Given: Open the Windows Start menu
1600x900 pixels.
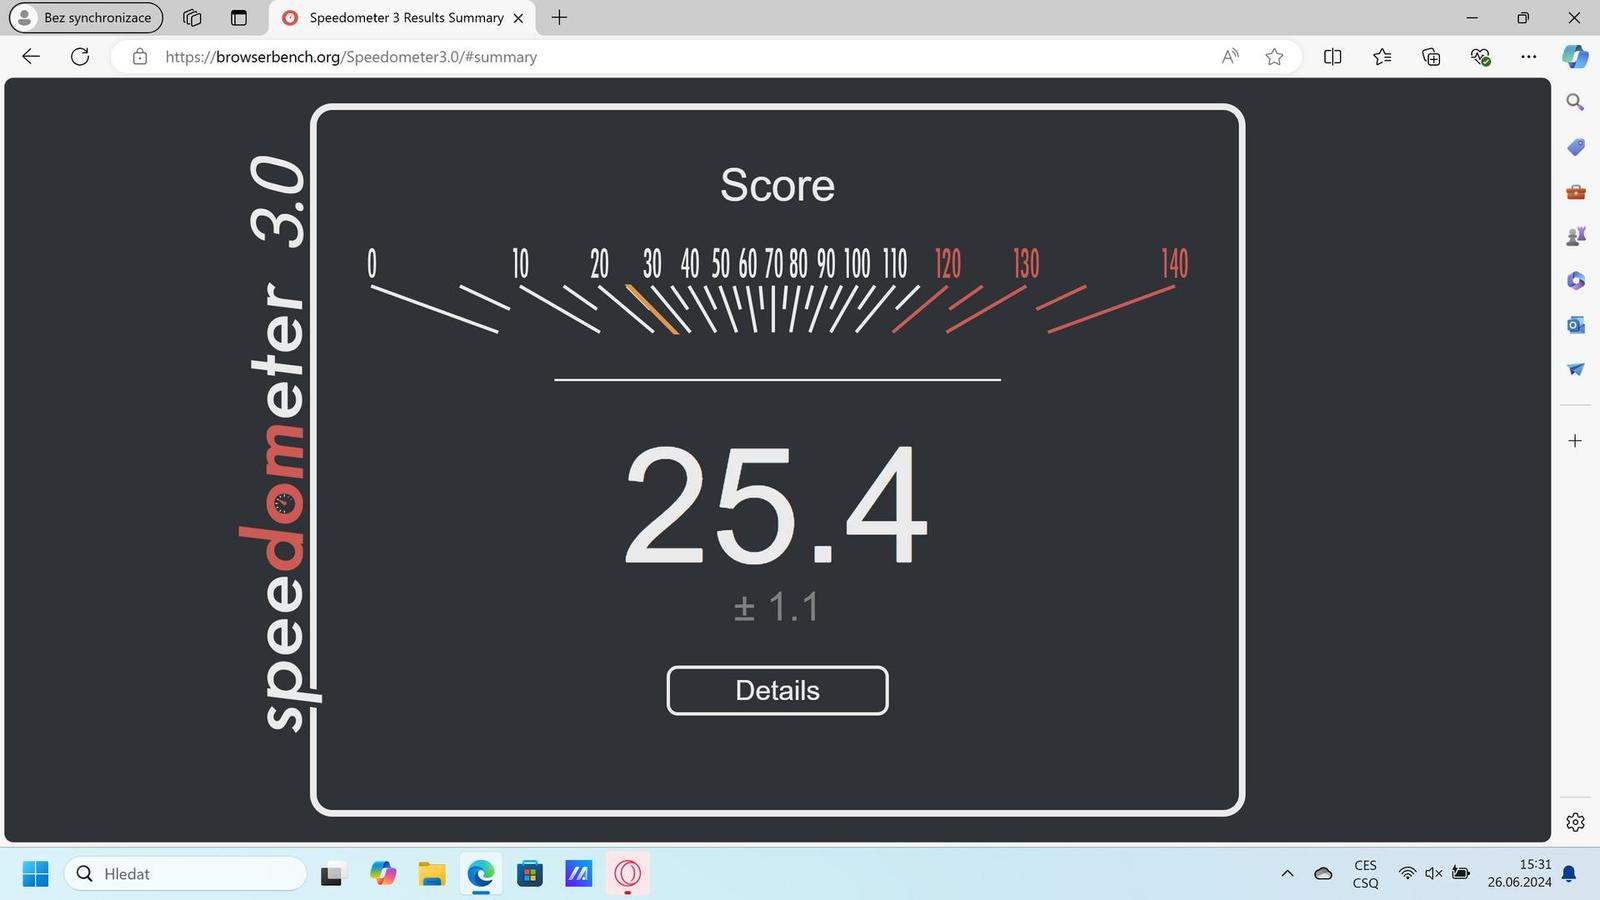Looking at the screenshot, I should (x=35, y=874).
